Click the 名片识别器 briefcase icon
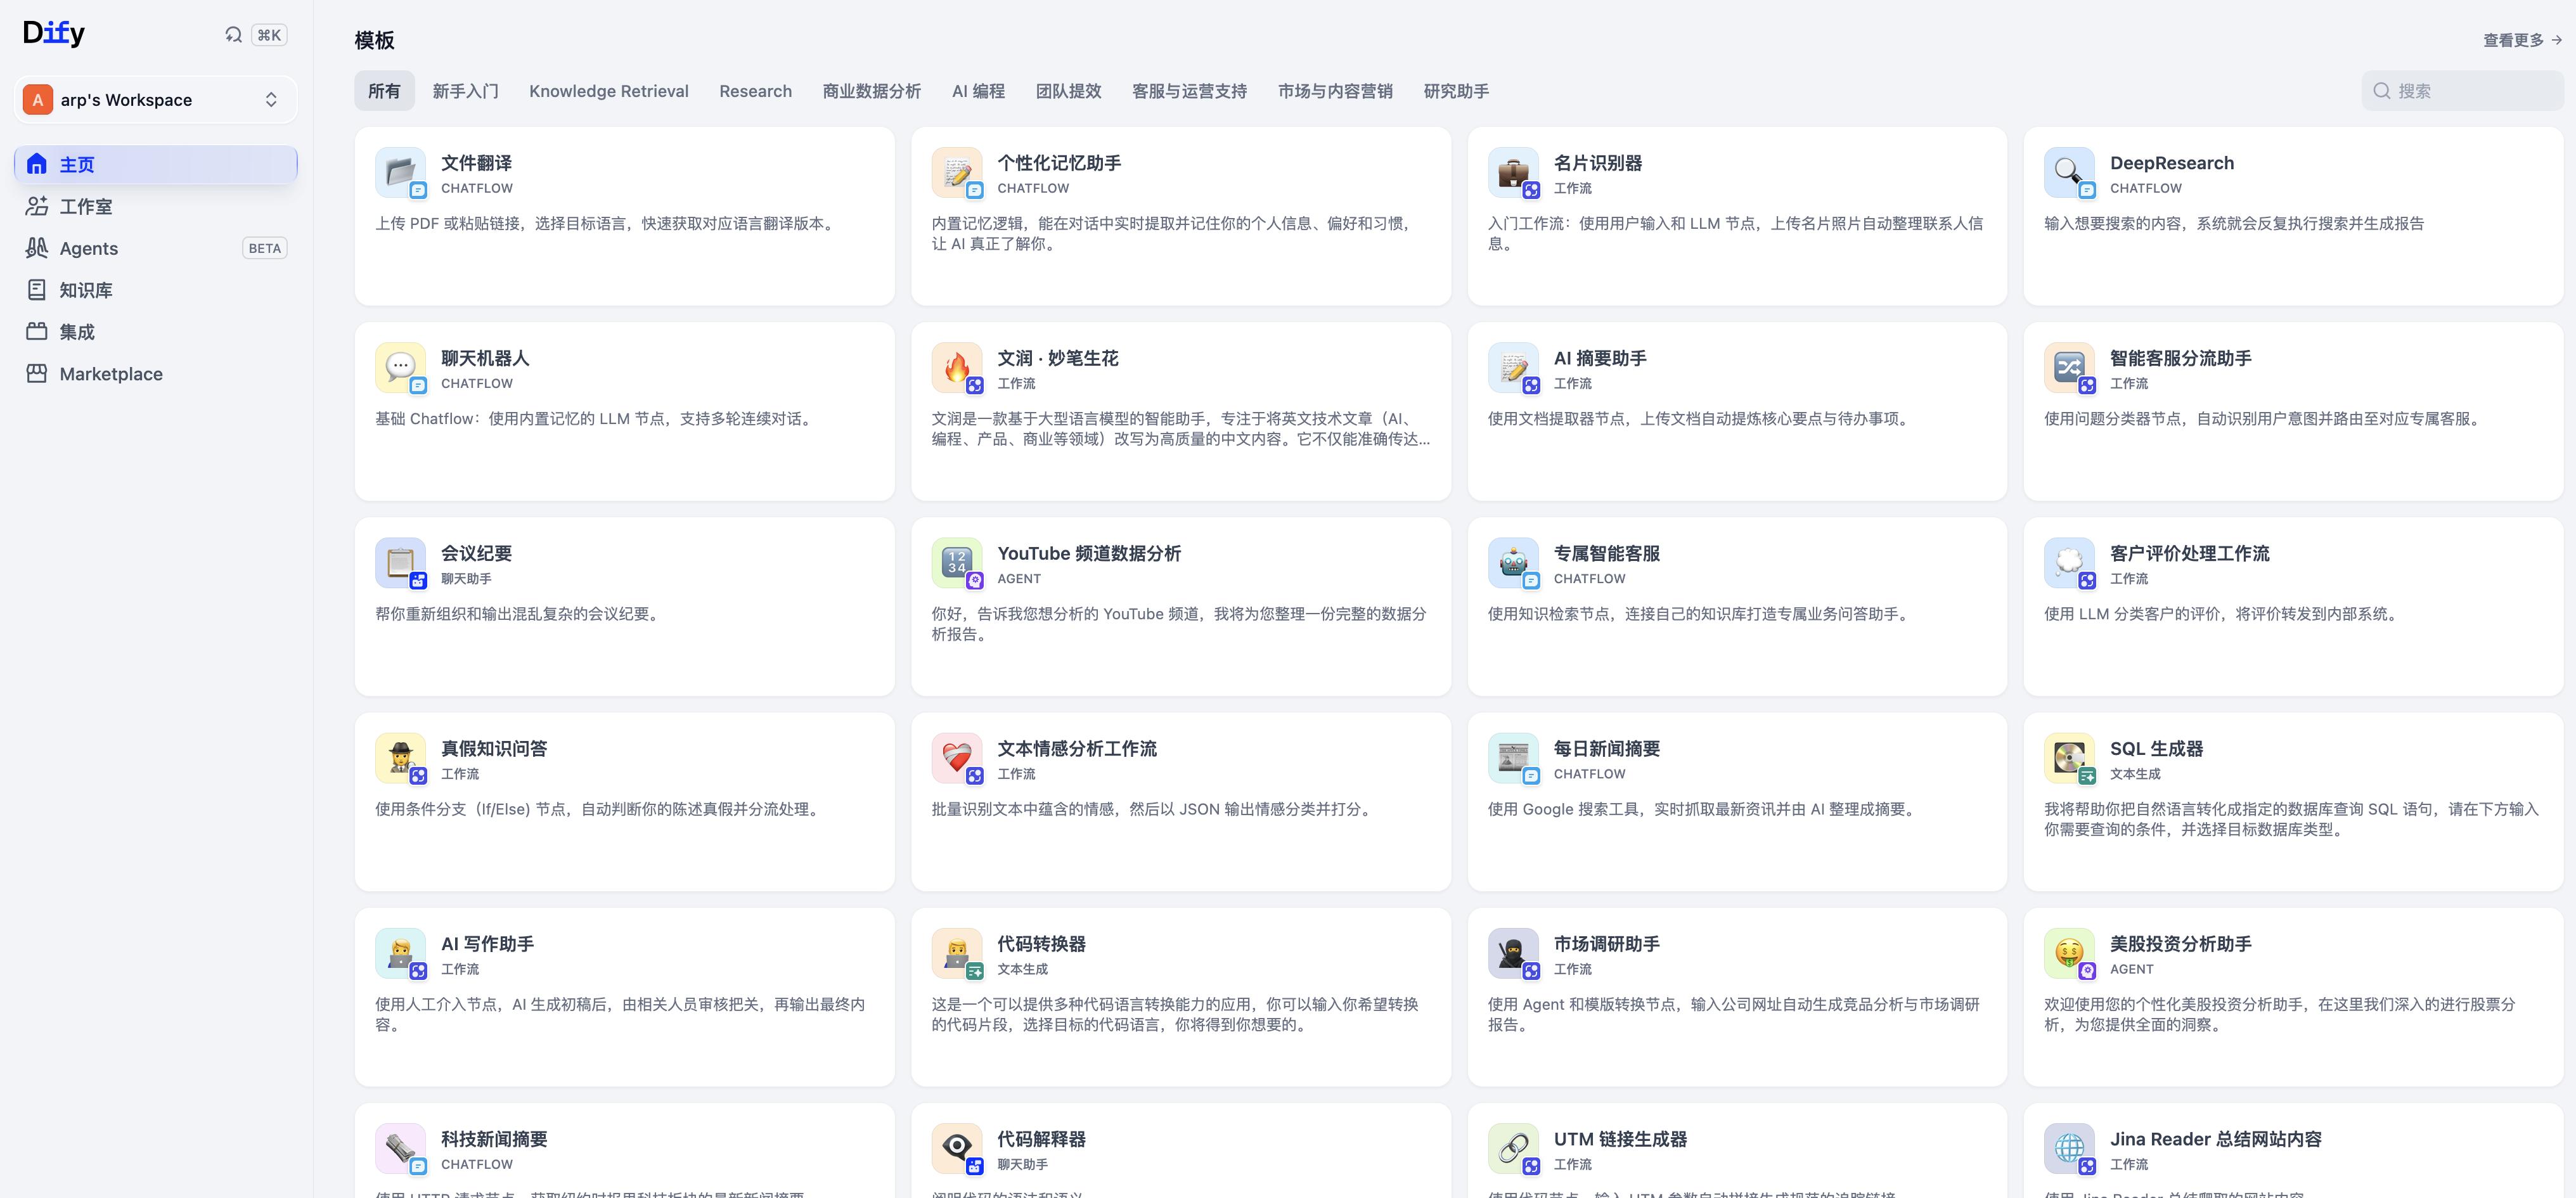The image size is (2576, 1198). (x=1512, y=172)
